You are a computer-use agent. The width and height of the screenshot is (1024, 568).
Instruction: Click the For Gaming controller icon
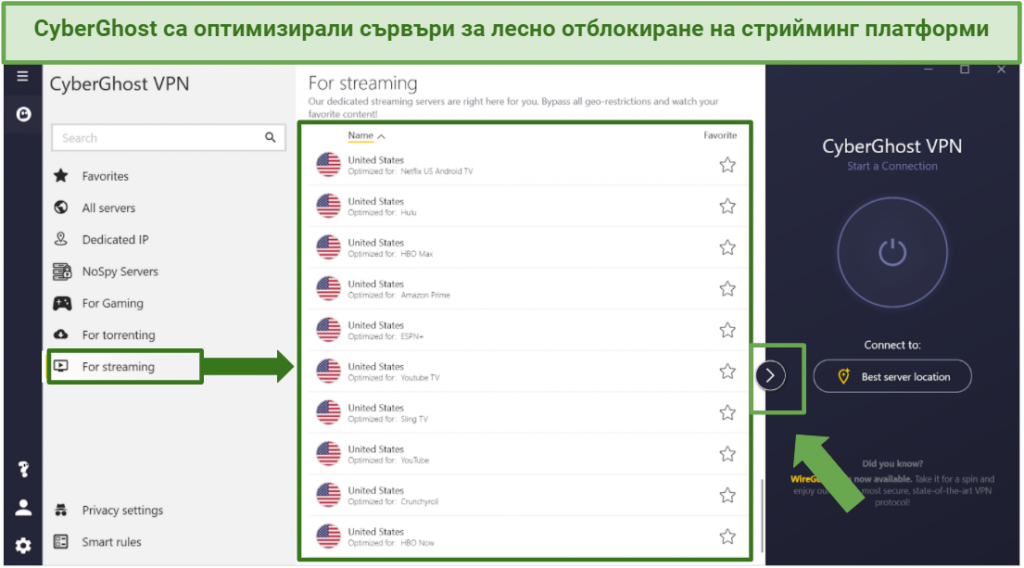pos(62,303)
